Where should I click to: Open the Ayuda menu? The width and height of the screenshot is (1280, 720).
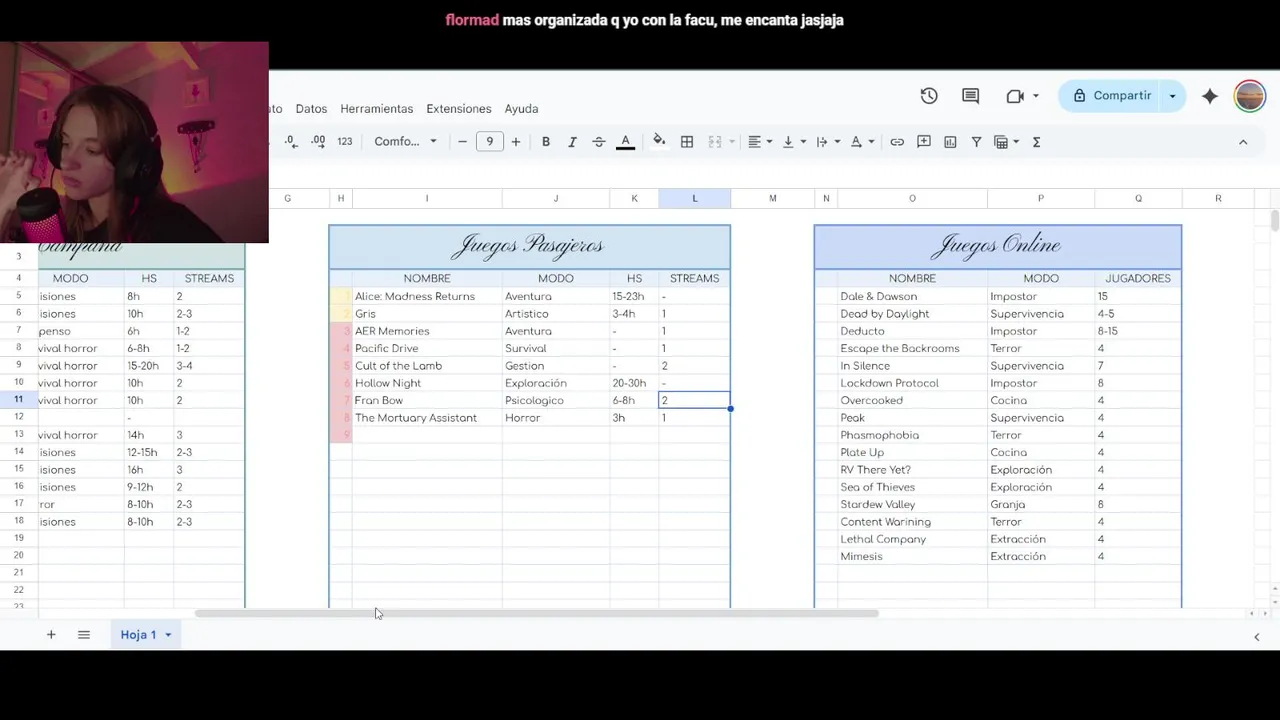pos(521,108)
